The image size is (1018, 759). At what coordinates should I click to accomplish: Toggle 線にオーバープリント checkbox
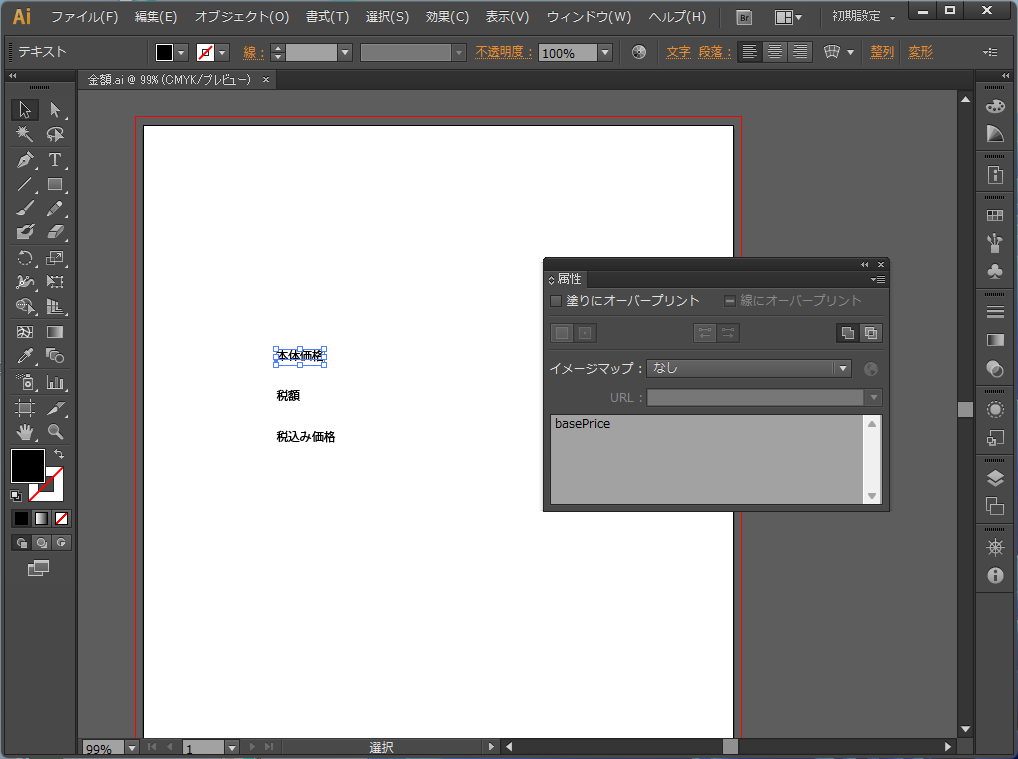coord(730,301)
